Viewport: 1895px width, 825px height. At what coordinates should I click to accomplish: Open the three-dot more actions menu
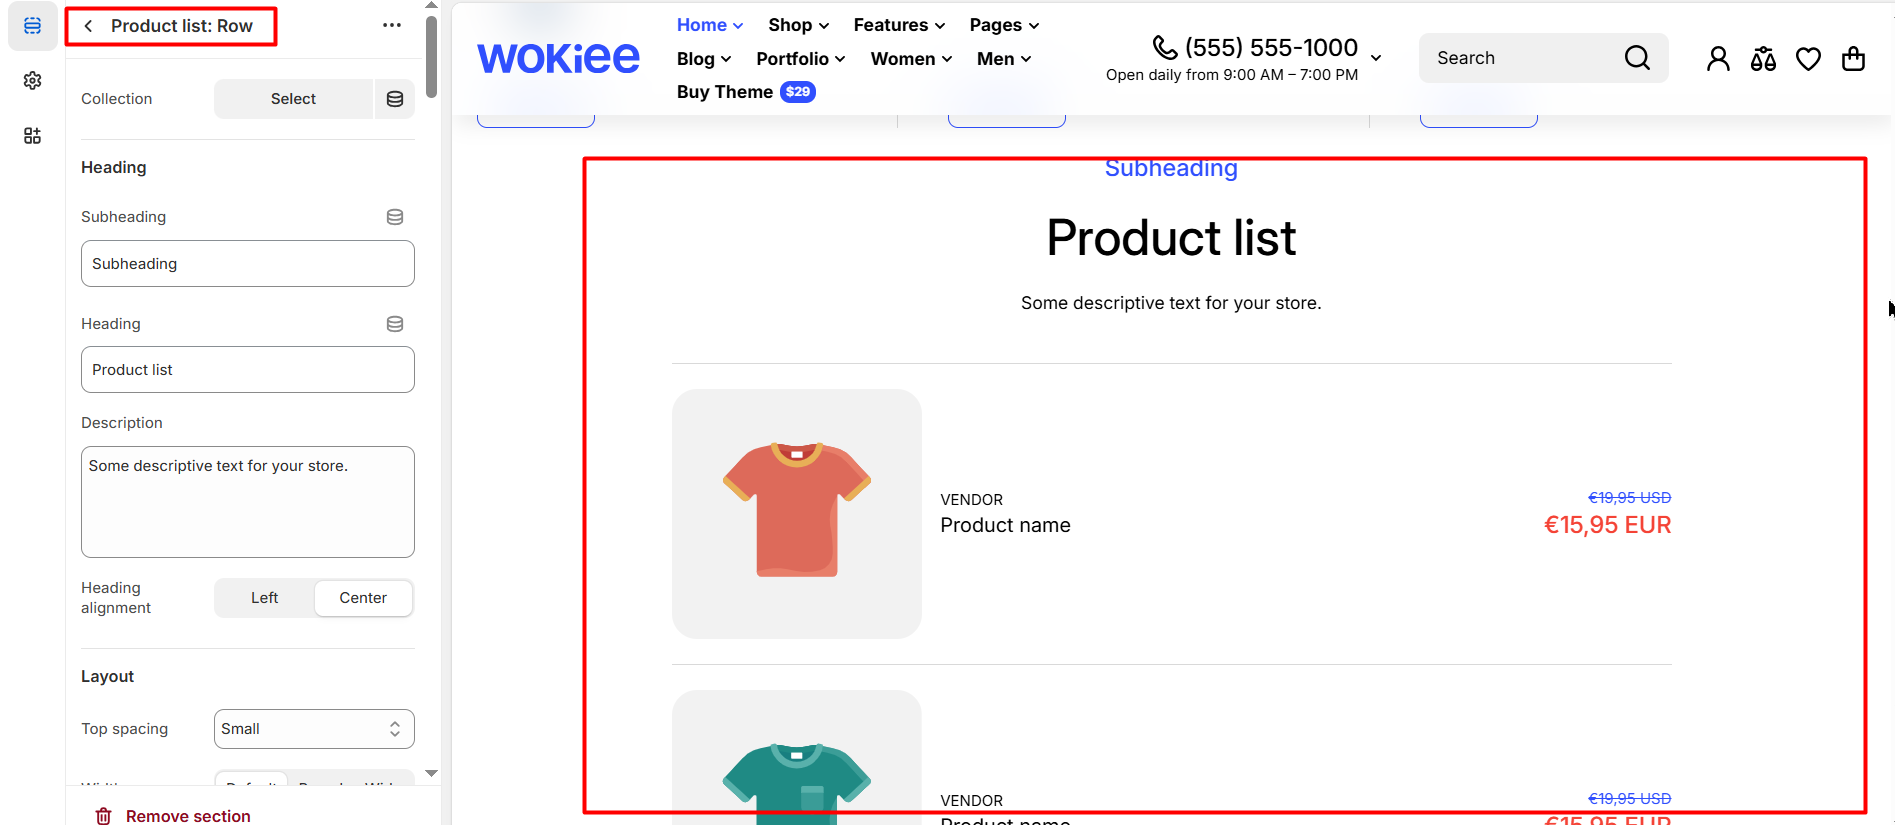tap(392, 26)
